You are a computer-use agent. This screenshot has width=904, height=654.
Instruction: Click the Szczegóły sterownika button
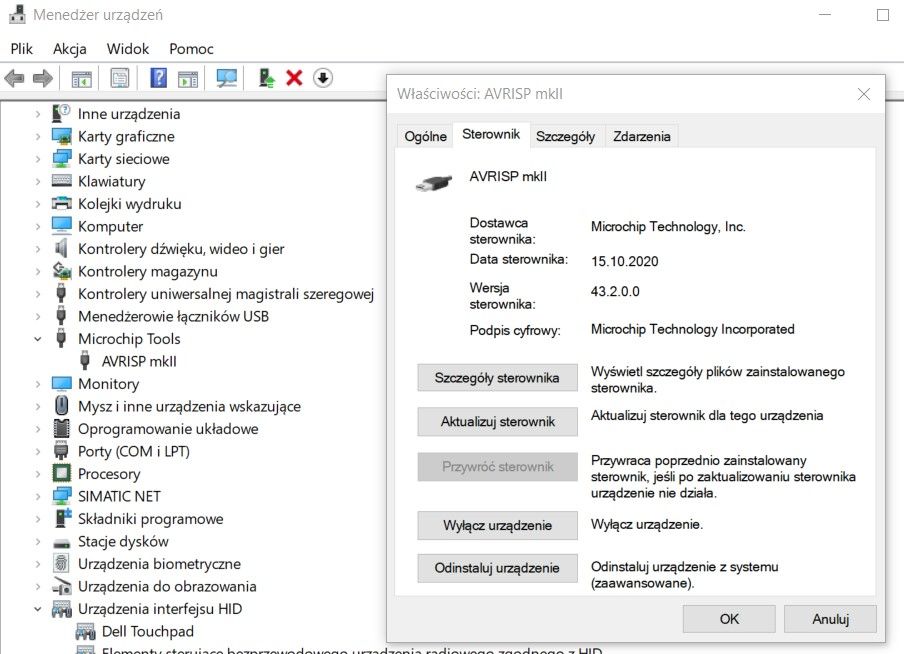pyautogui.click(x=497, y=378)
